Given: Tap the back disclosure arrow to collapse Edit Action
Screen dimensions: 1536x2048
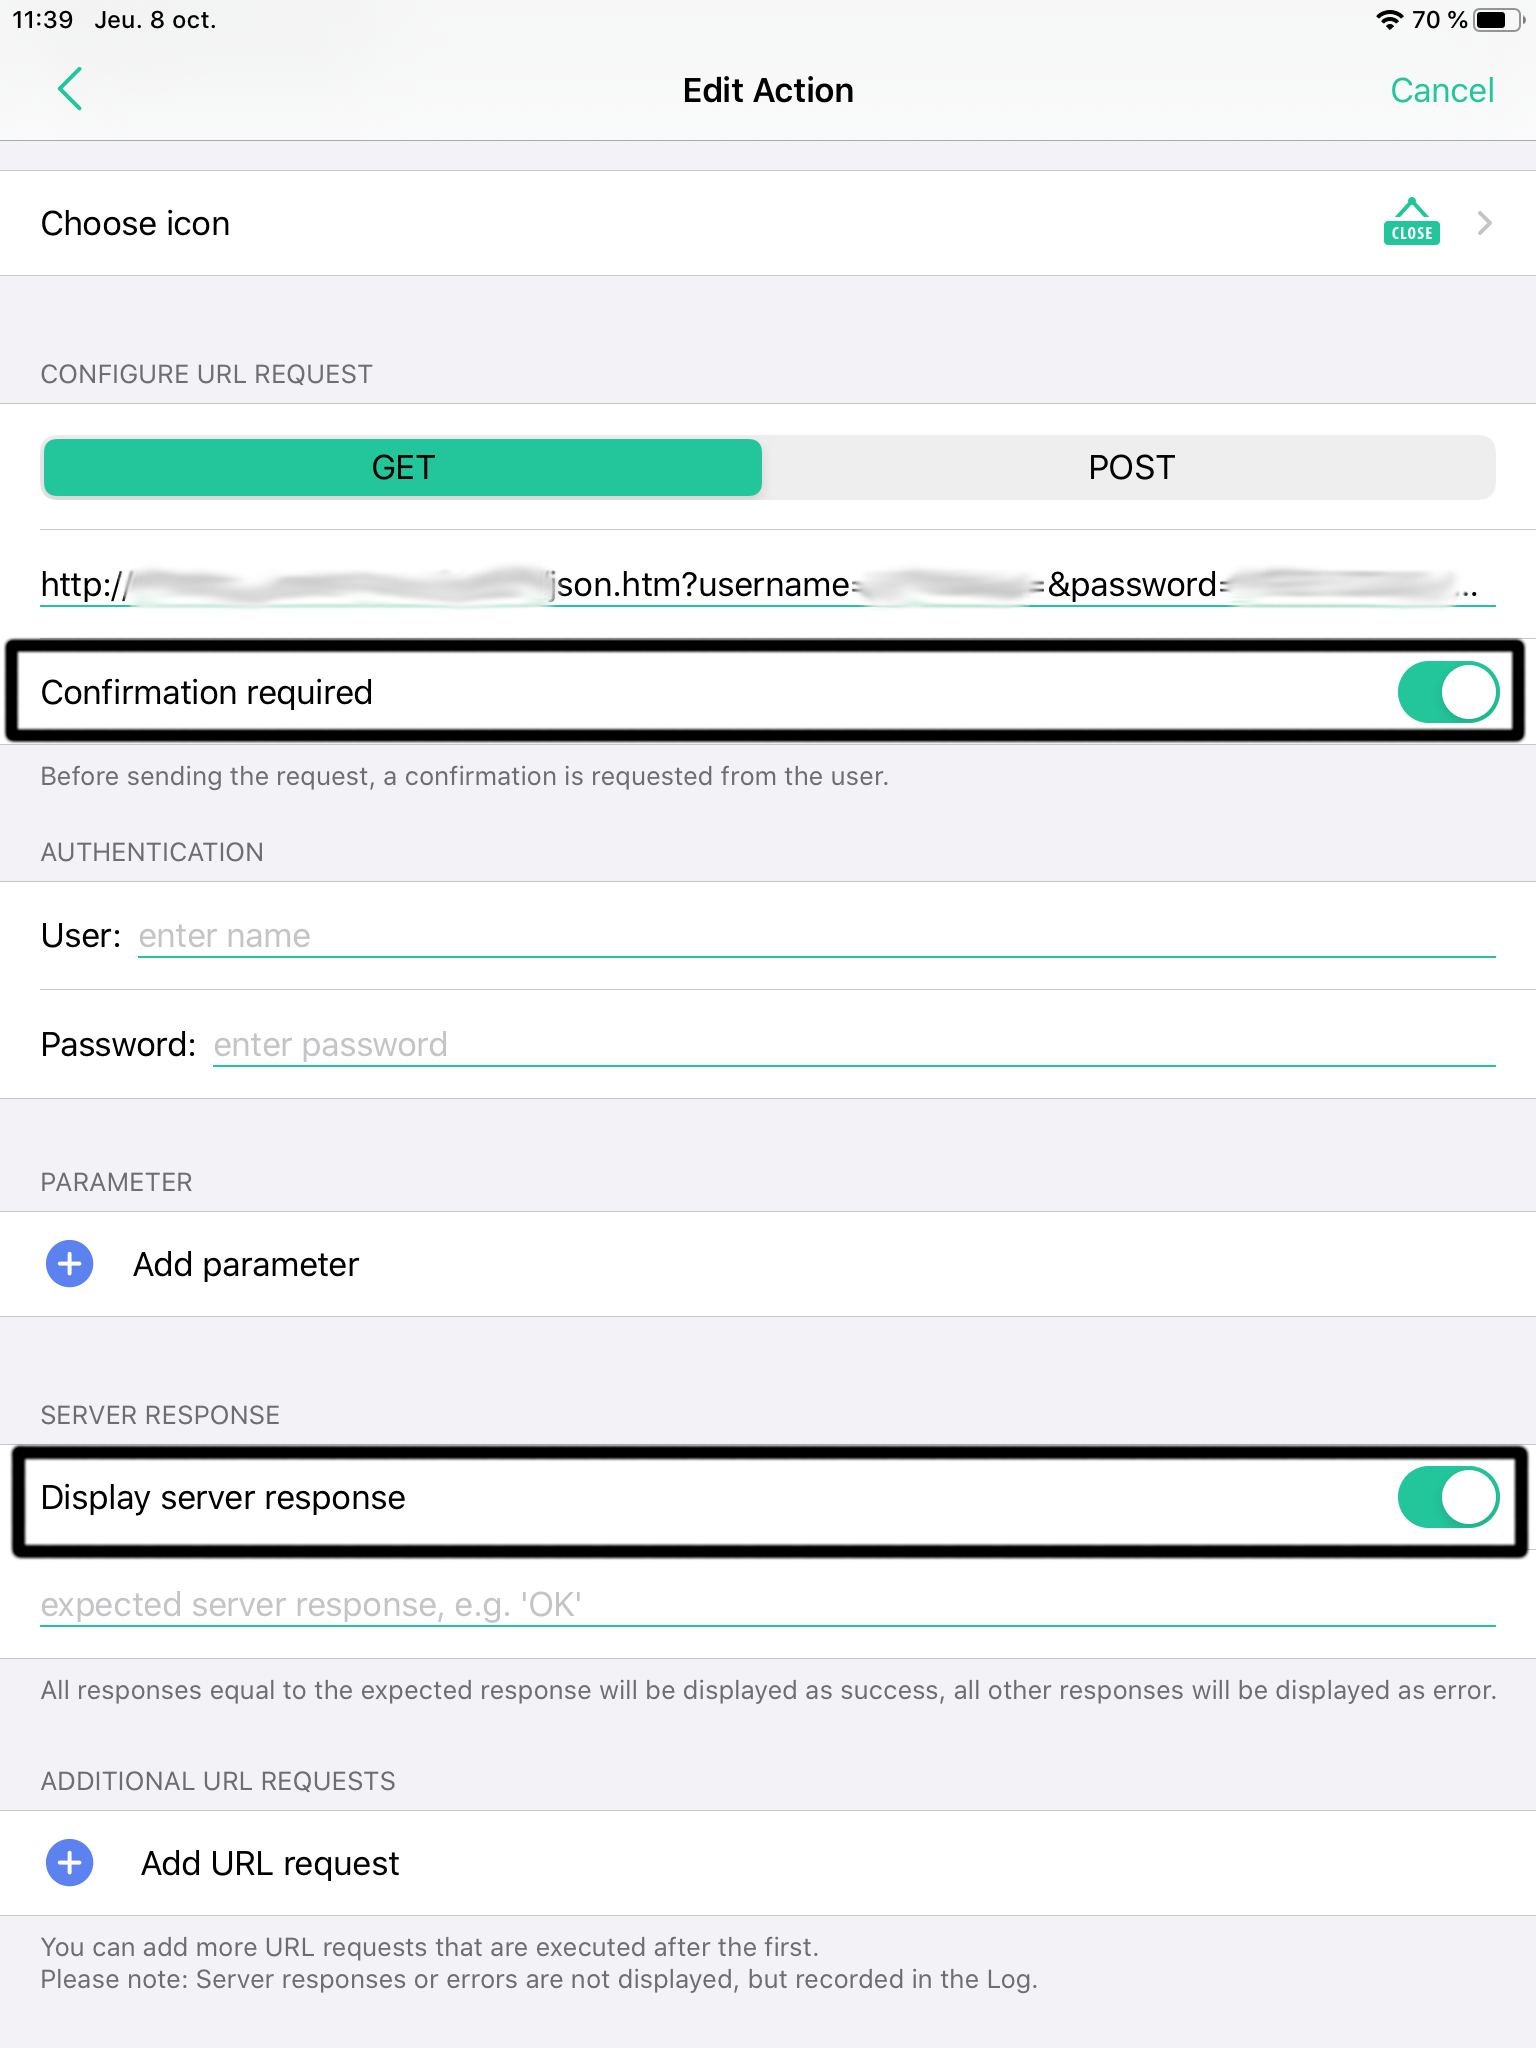Looking at the screenshot, I should (70, 89).
